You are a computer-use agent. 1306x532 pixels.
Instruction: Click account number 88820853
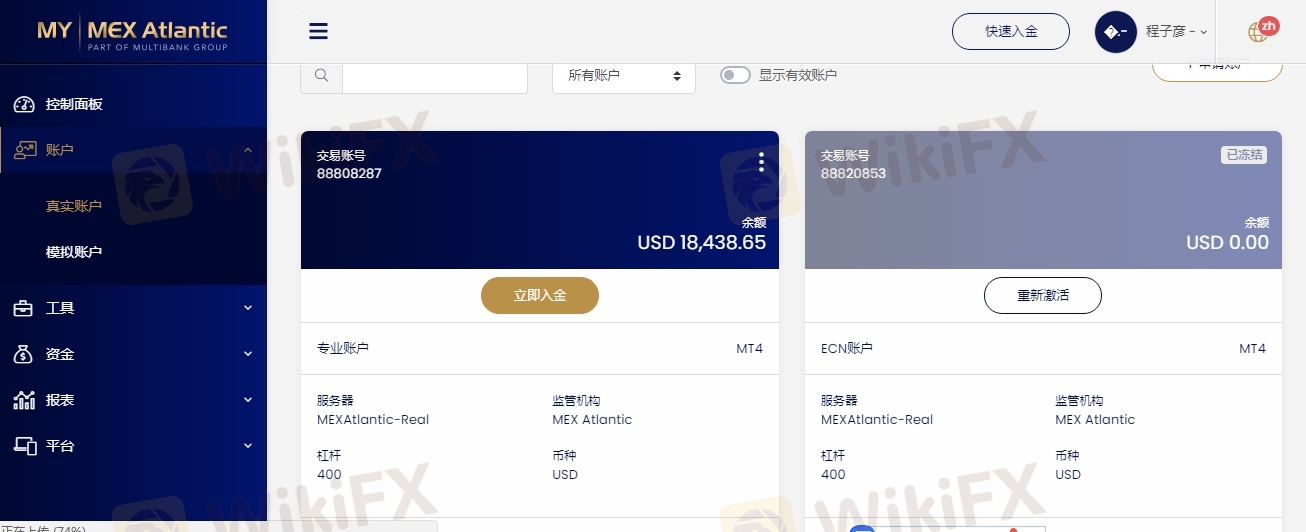(x=853, y=173)
